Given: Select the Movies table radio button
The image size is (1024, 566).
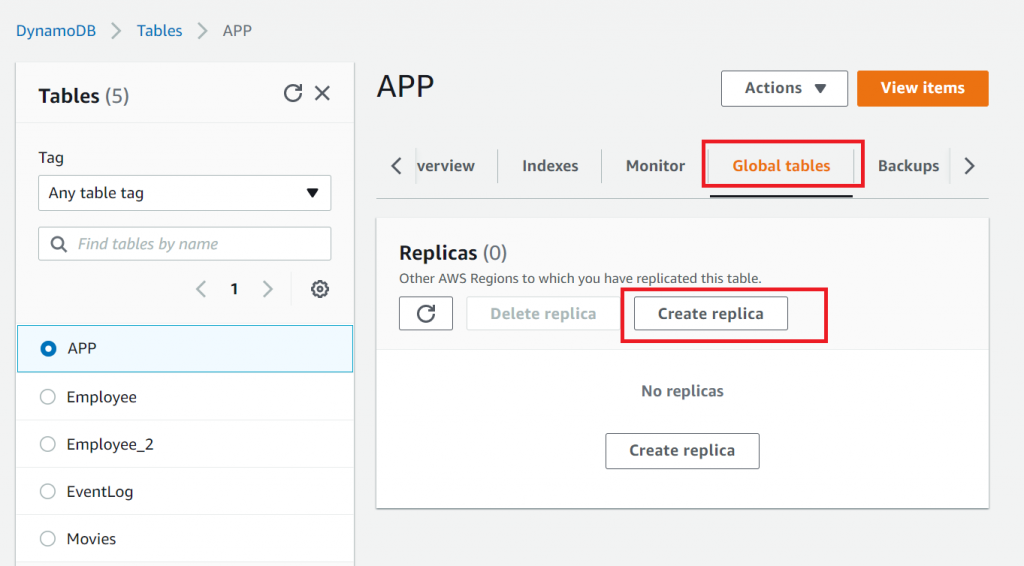Looking at the screenshot, I should [x=48, y=539].
